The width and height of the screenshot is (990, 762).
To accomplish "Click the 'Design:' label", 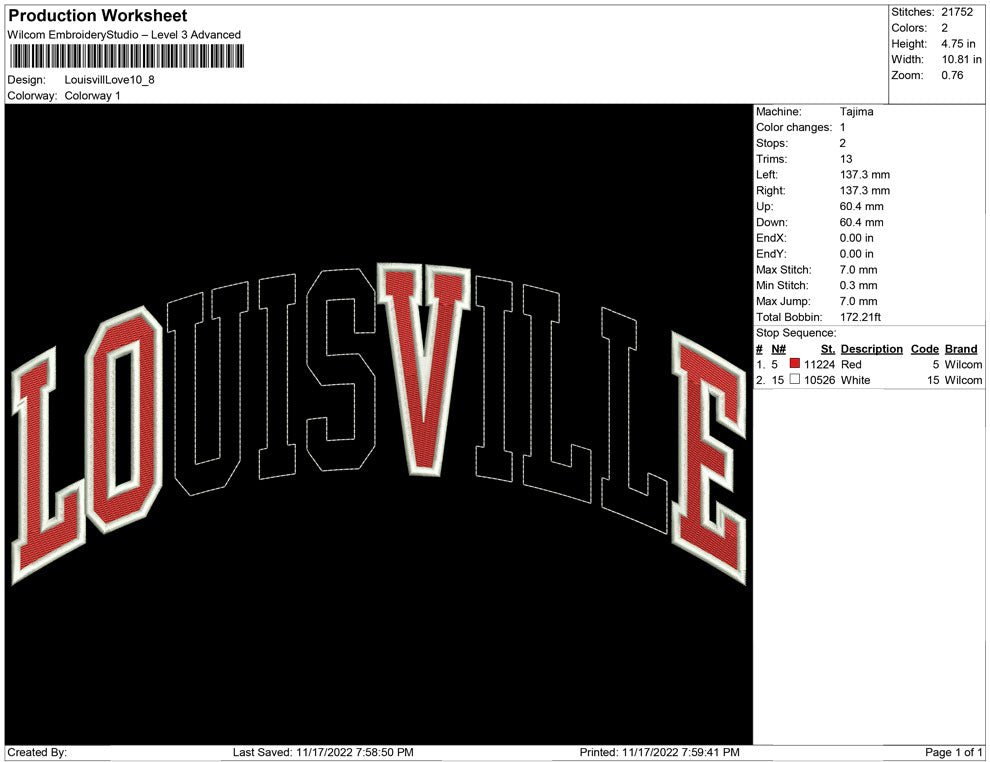I will click(x=27, y=80).
